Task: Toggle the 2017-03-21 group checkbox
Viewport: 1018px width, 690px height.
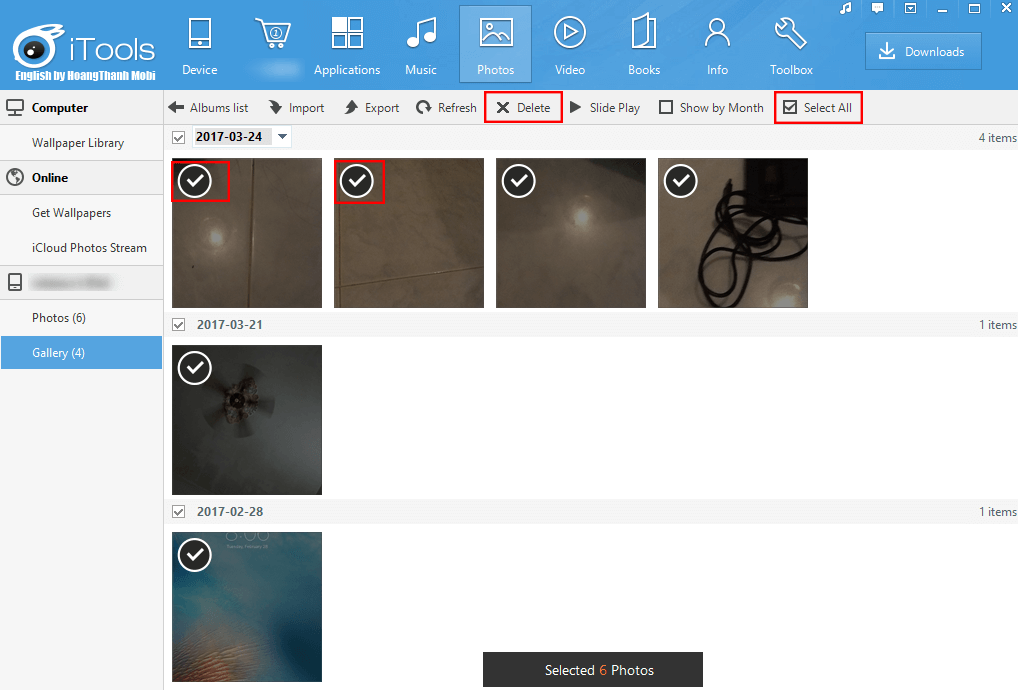Action: (179, 325)
